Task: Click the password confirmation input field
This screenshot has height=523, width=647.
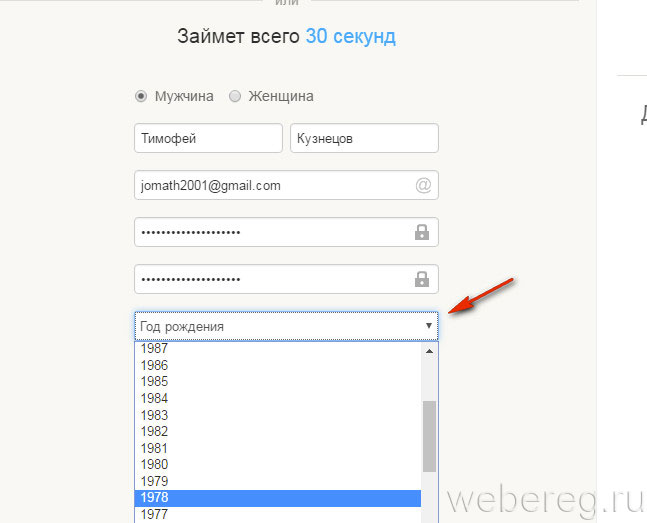Action: (x=270, y=279)
